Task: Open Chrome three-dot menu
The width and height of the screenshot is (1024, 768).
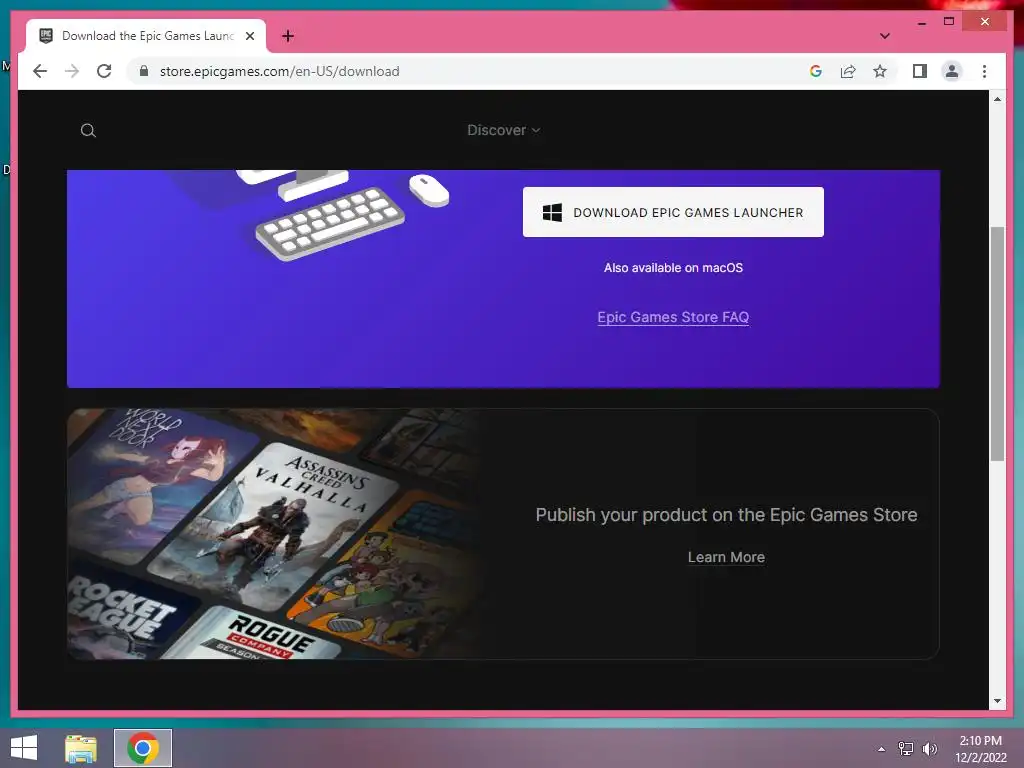Action: (x=984, y=71)
